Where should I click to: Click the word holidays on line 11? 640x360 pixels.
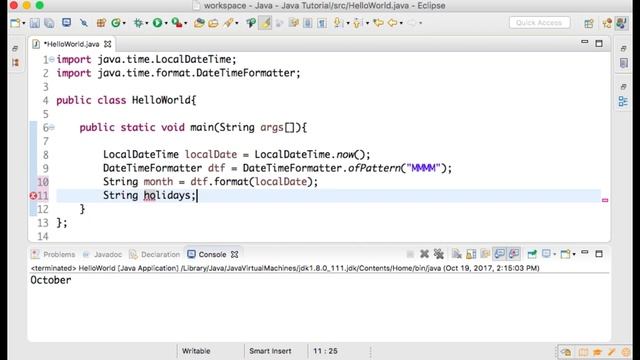[167, 196]
